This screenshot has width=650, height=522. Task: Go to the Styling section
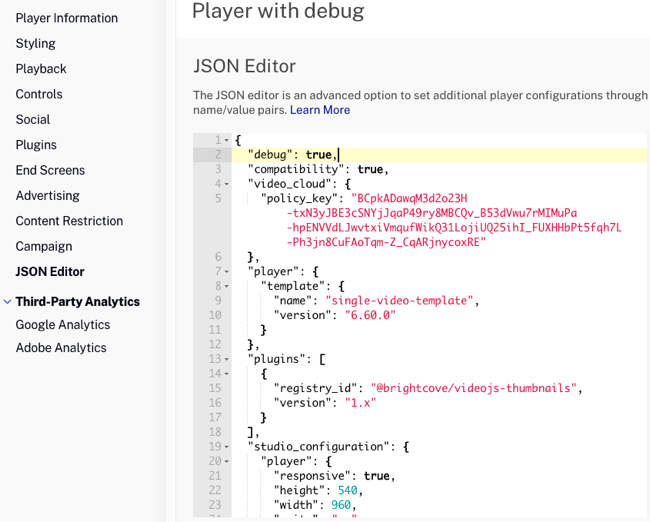click(x=36, y=44)
